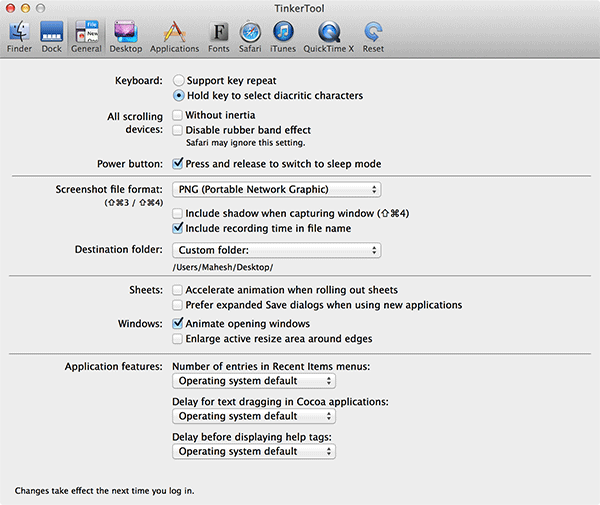Open the Finder preferences pane
This screenshot has height=505, width=600.
(19, 35)
